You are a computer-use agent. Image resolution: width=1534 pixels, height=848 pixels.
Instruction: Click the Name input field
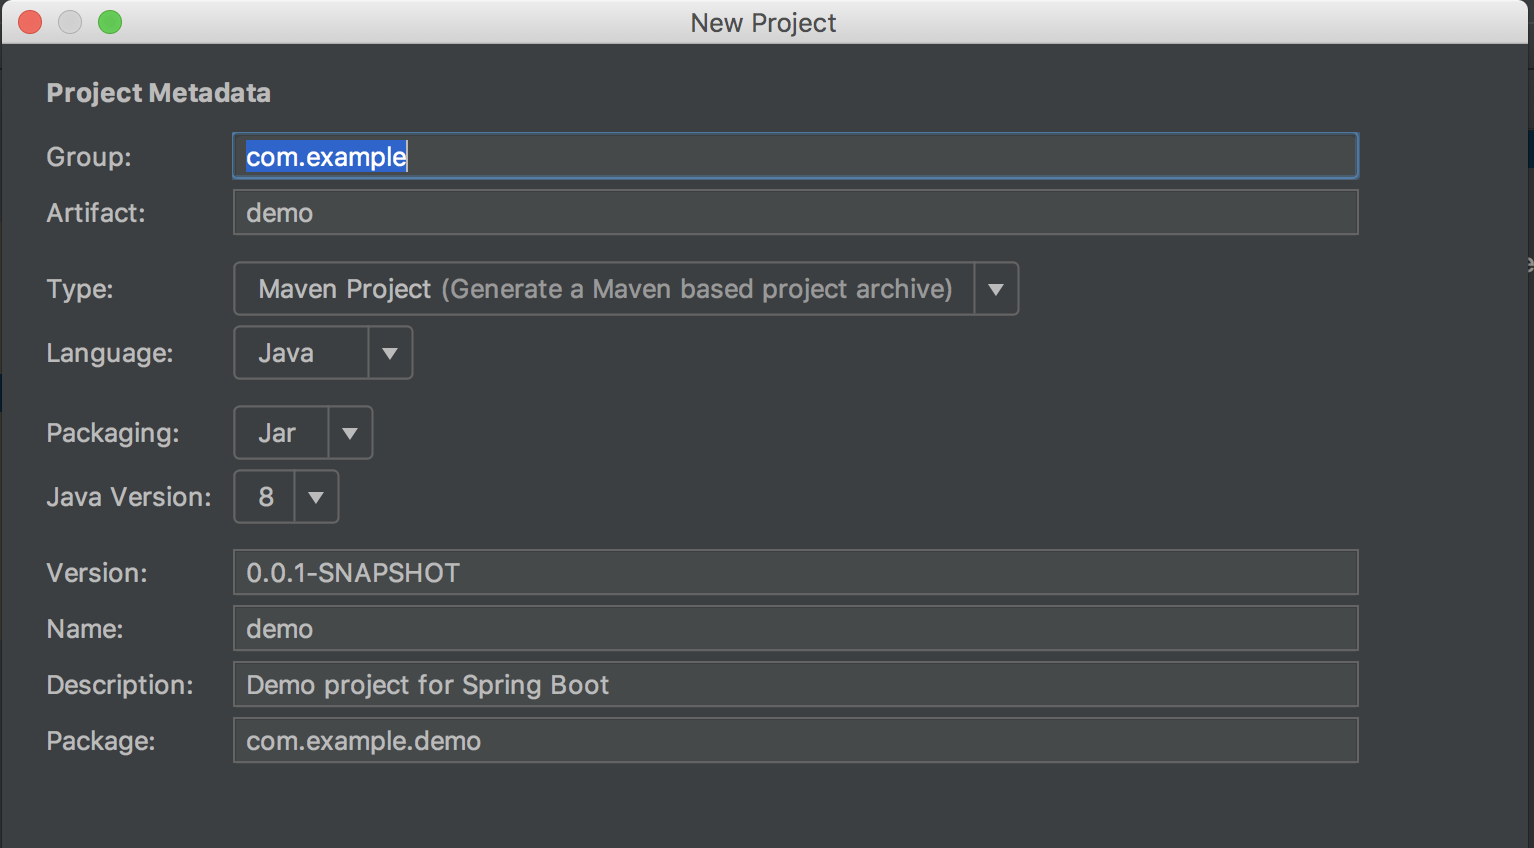[795, 628]
